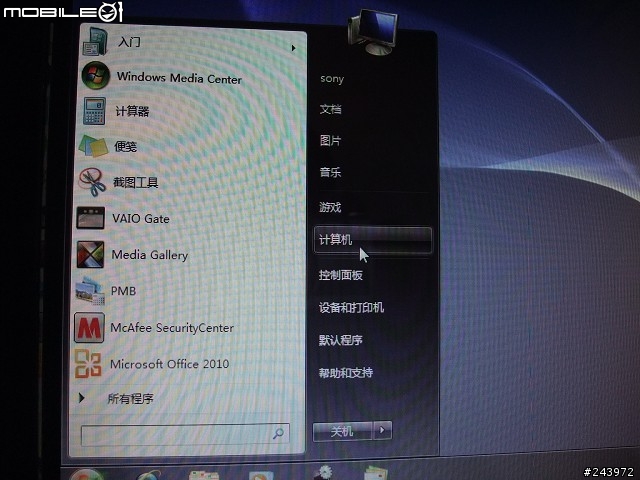Select the 截图工具 label
This screenshot has width=640, height=480.
[135, 182]
